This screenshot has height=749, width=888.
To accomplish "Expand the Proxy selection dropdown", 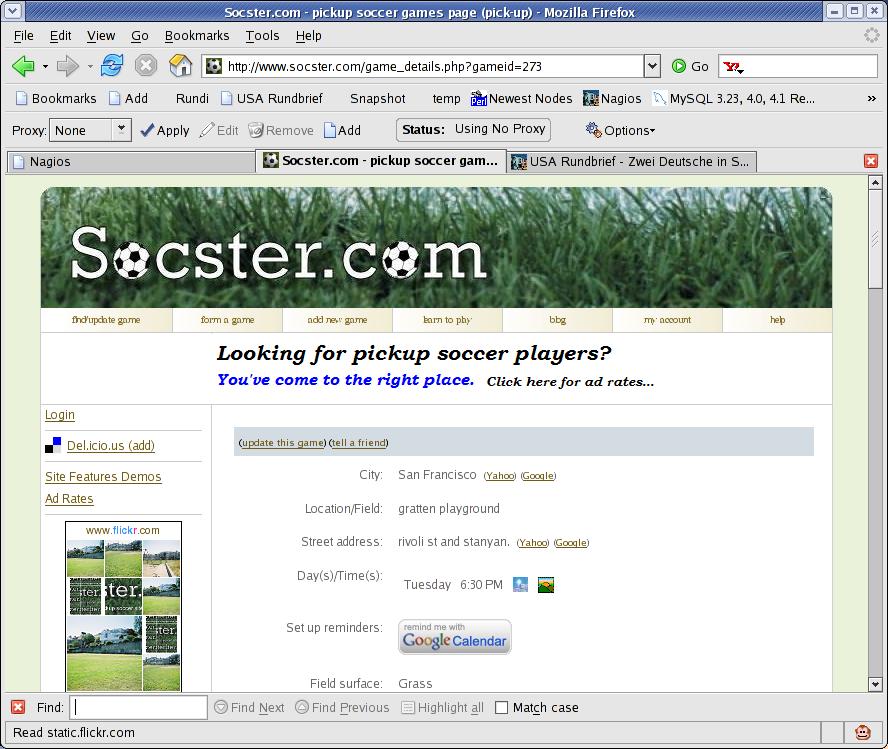I will (x=121, y=129).
